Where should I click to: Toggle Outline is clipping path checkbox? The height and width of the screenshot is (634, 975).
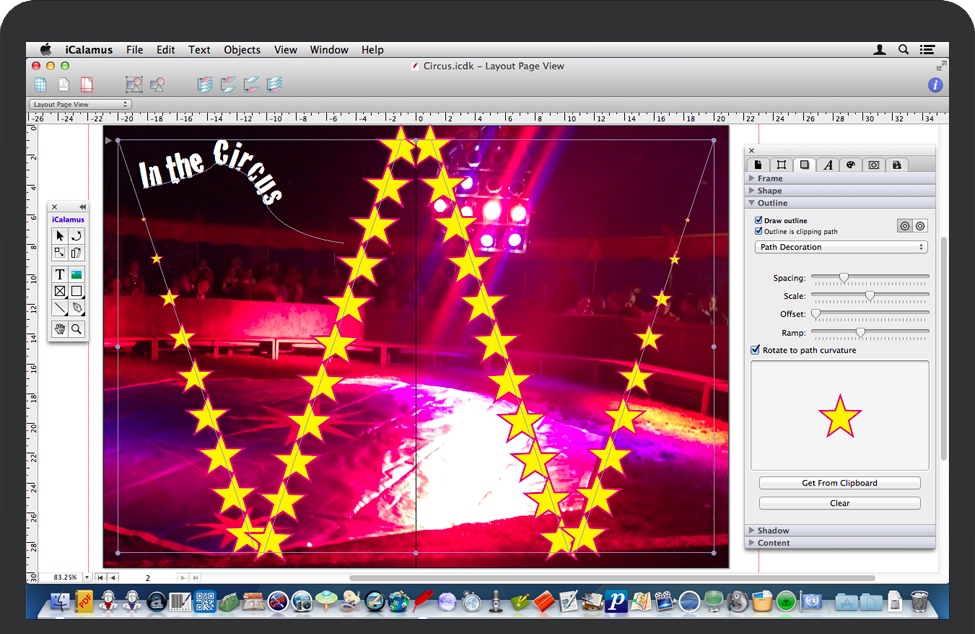[x=759, y=231]
